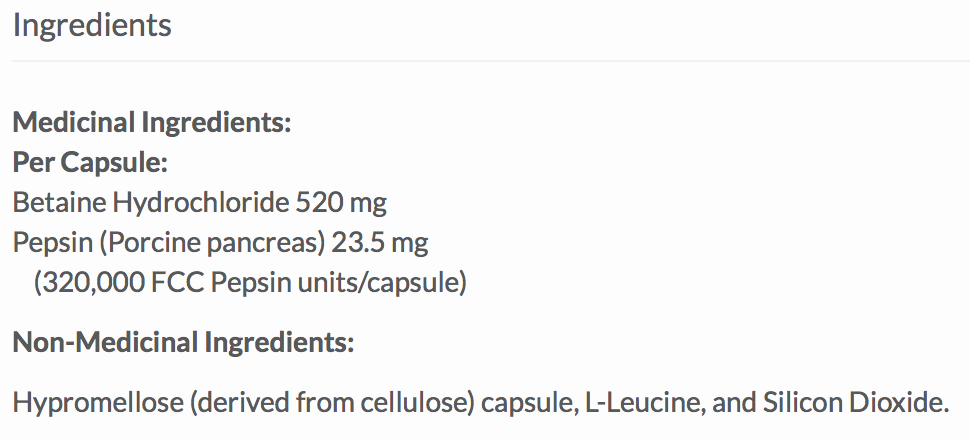Click the 'Medicinal Ingredients:' bold label
The image size is (970, 440).
[151, 123]
